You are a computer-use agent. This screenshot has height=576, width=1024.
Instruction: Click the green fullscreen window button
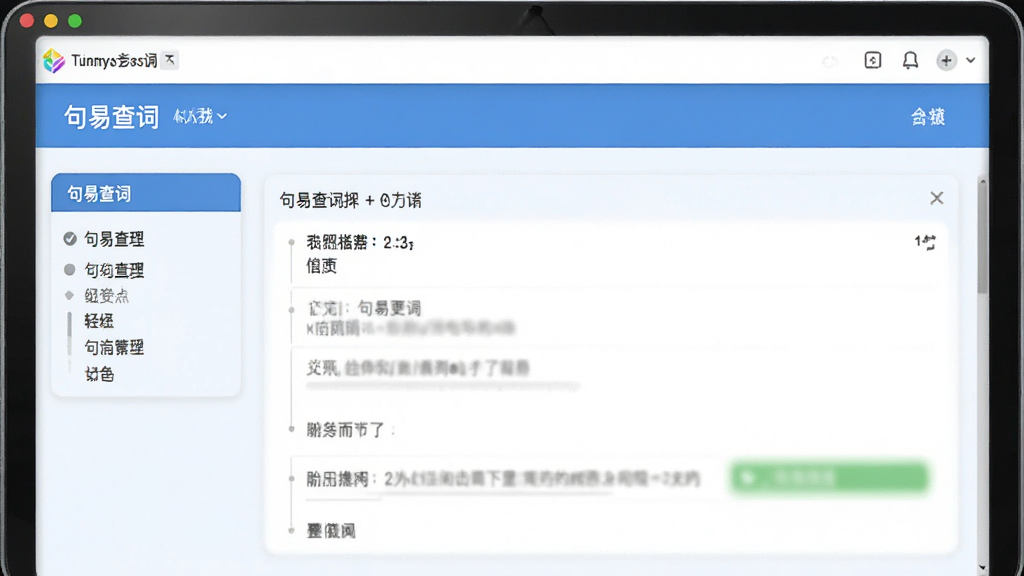pyautogui.click(x=75, y=21)
